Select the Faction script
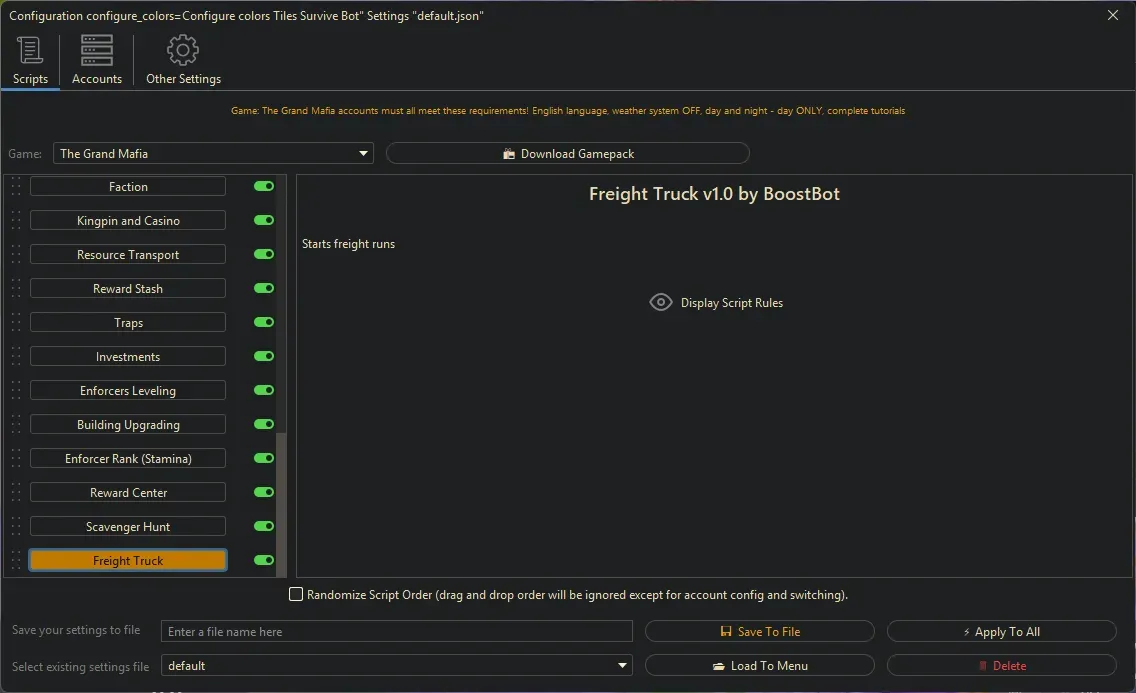 (128, 187)
